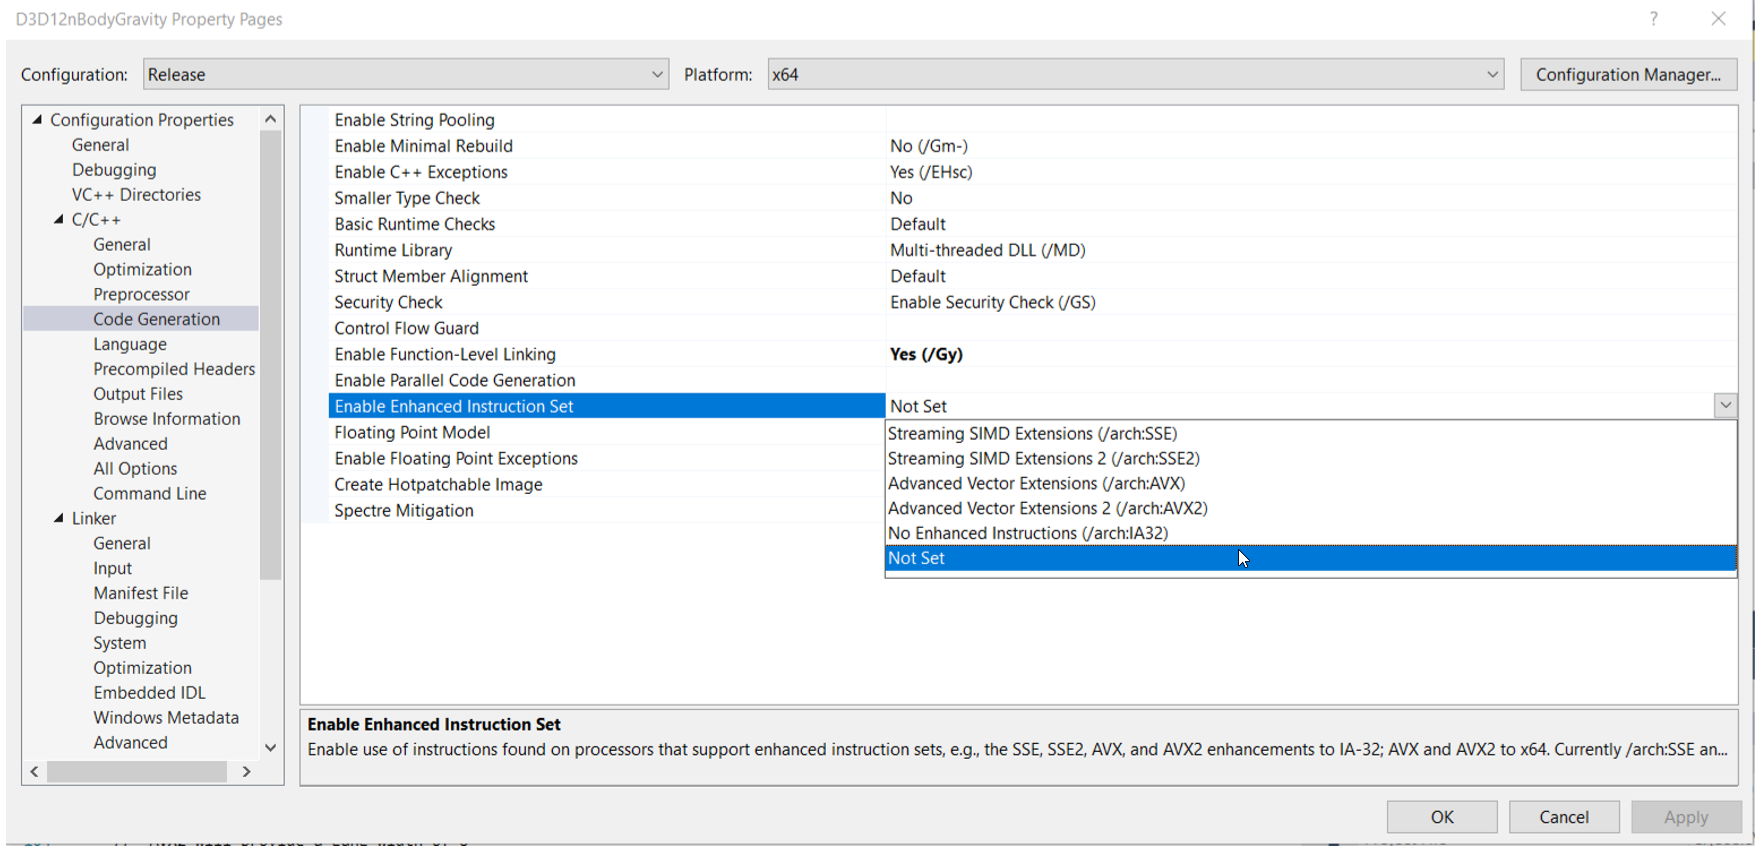This screenshot has width=1756, height=847.
Task: Open Linker System page
Action: click(x=120, y=643)
